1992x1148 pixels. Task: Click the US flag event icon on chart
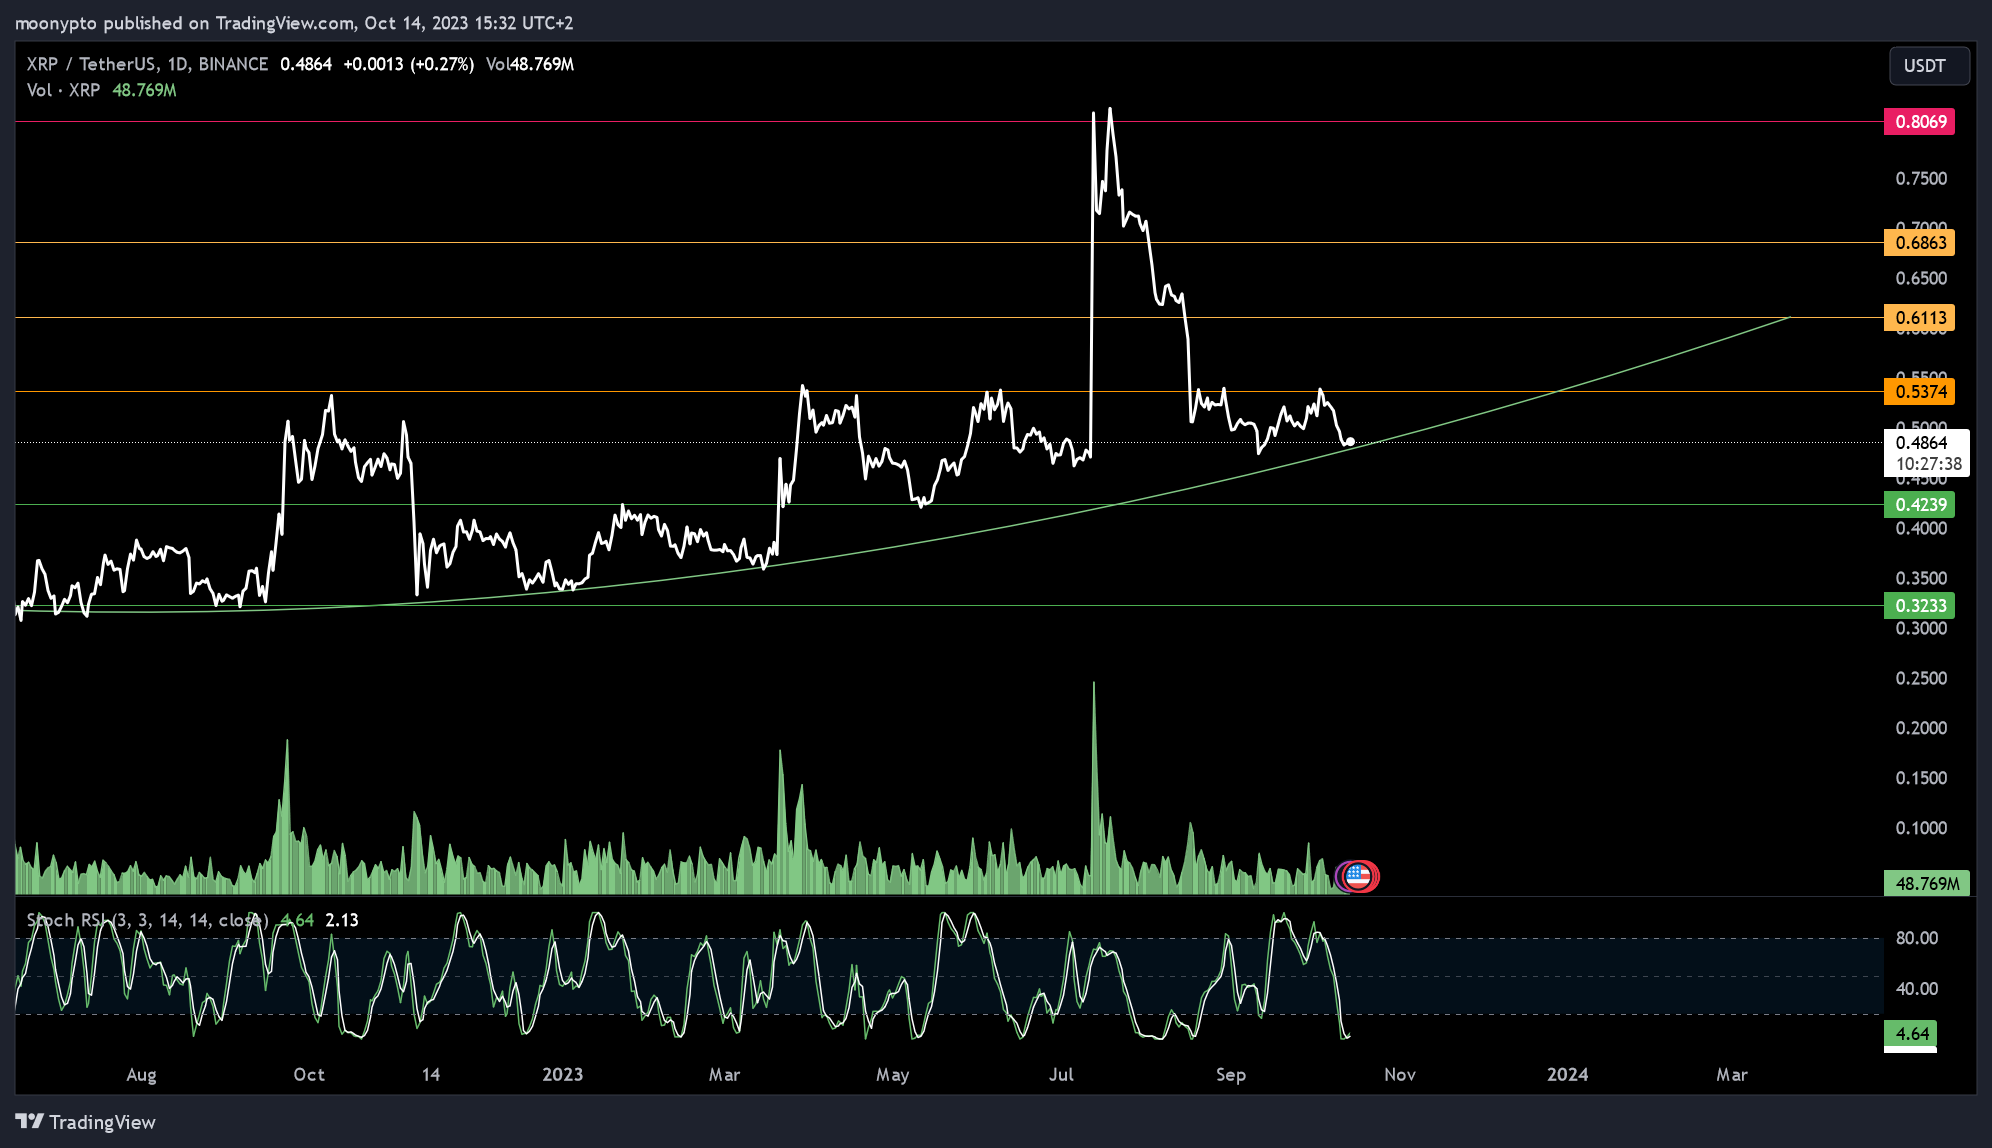click(1358, 876)
